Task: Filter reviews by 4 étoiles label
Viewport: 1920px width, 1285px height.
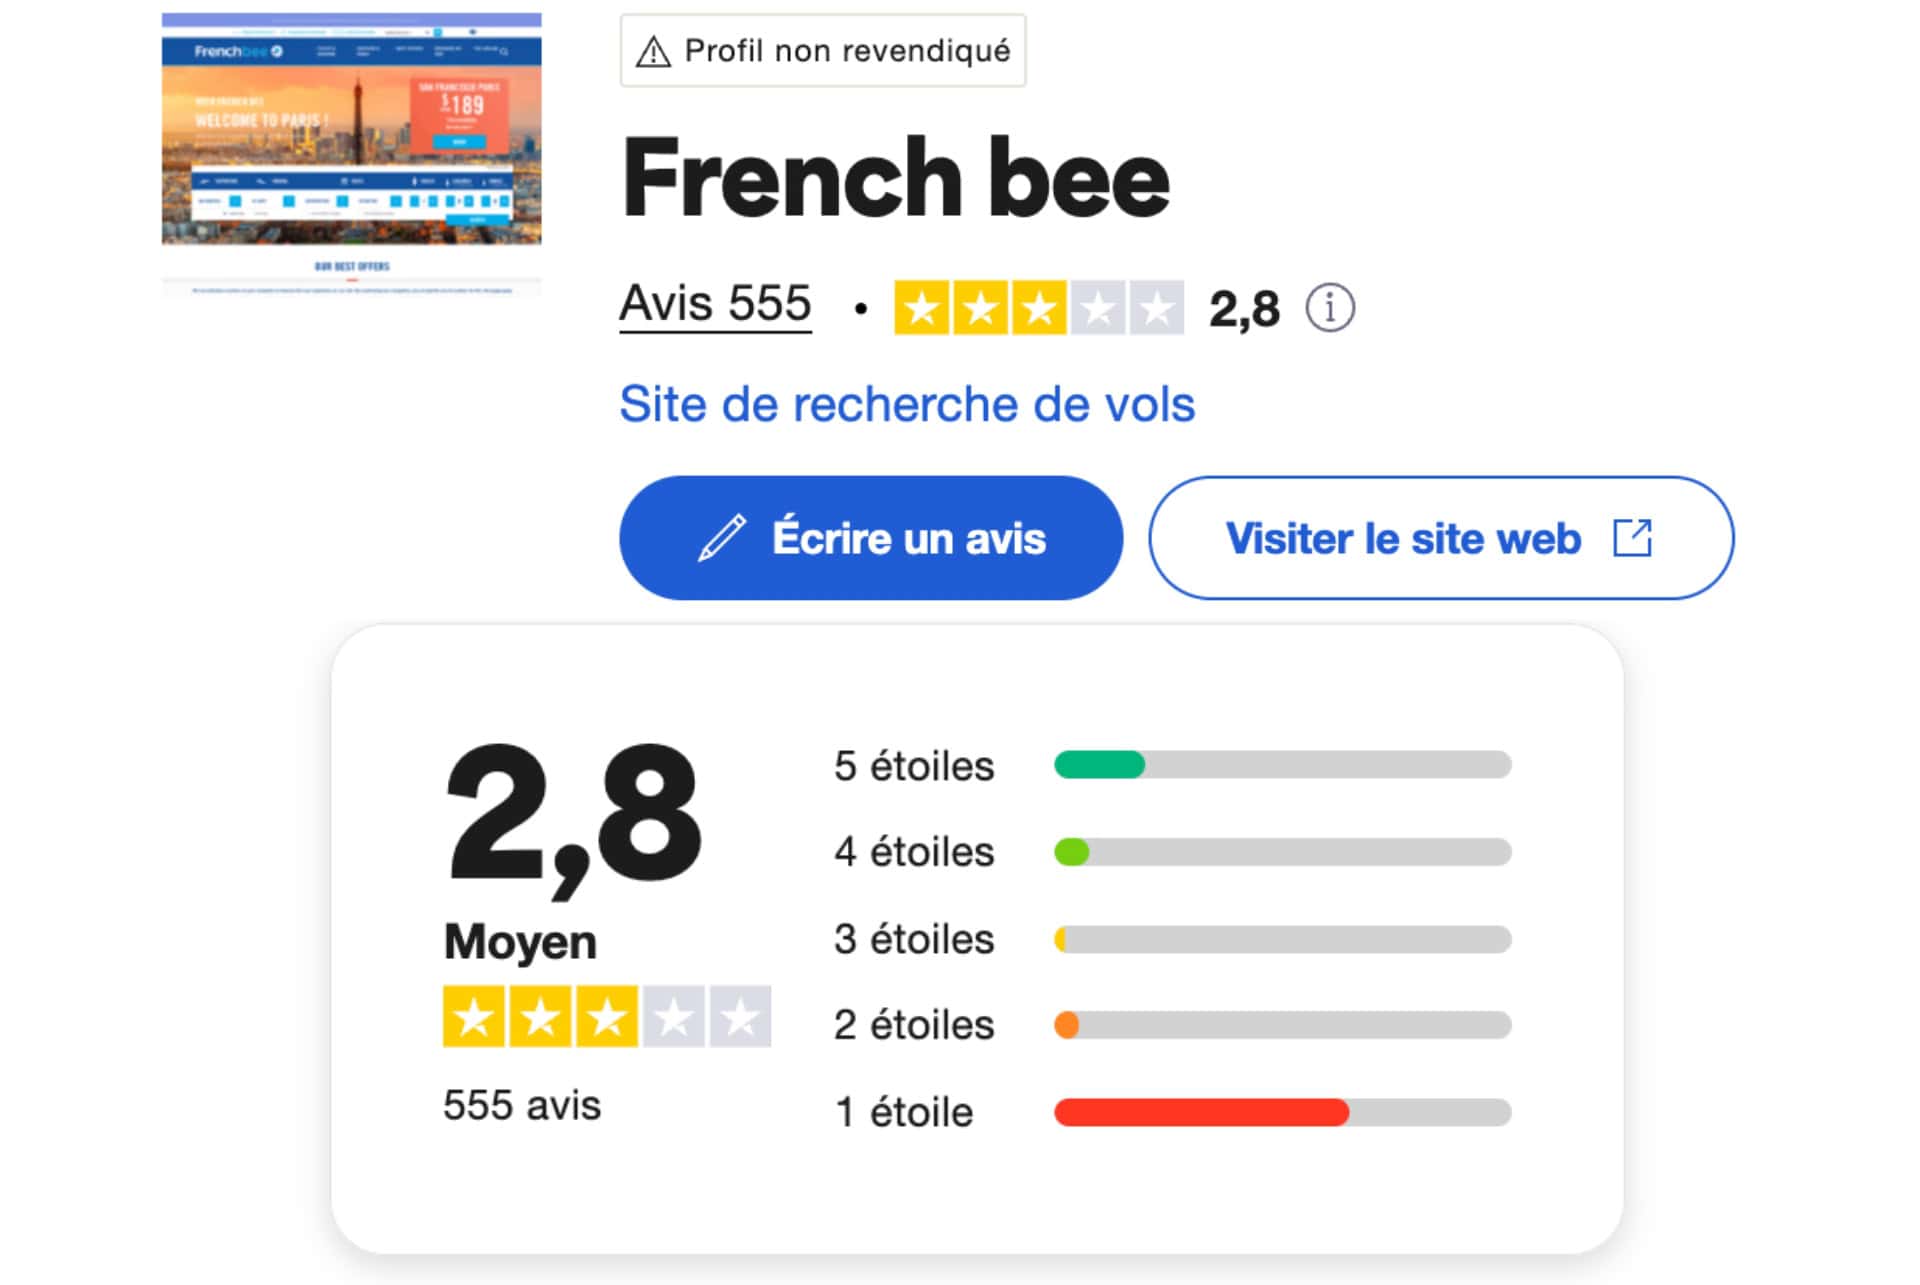Action: 914,853
